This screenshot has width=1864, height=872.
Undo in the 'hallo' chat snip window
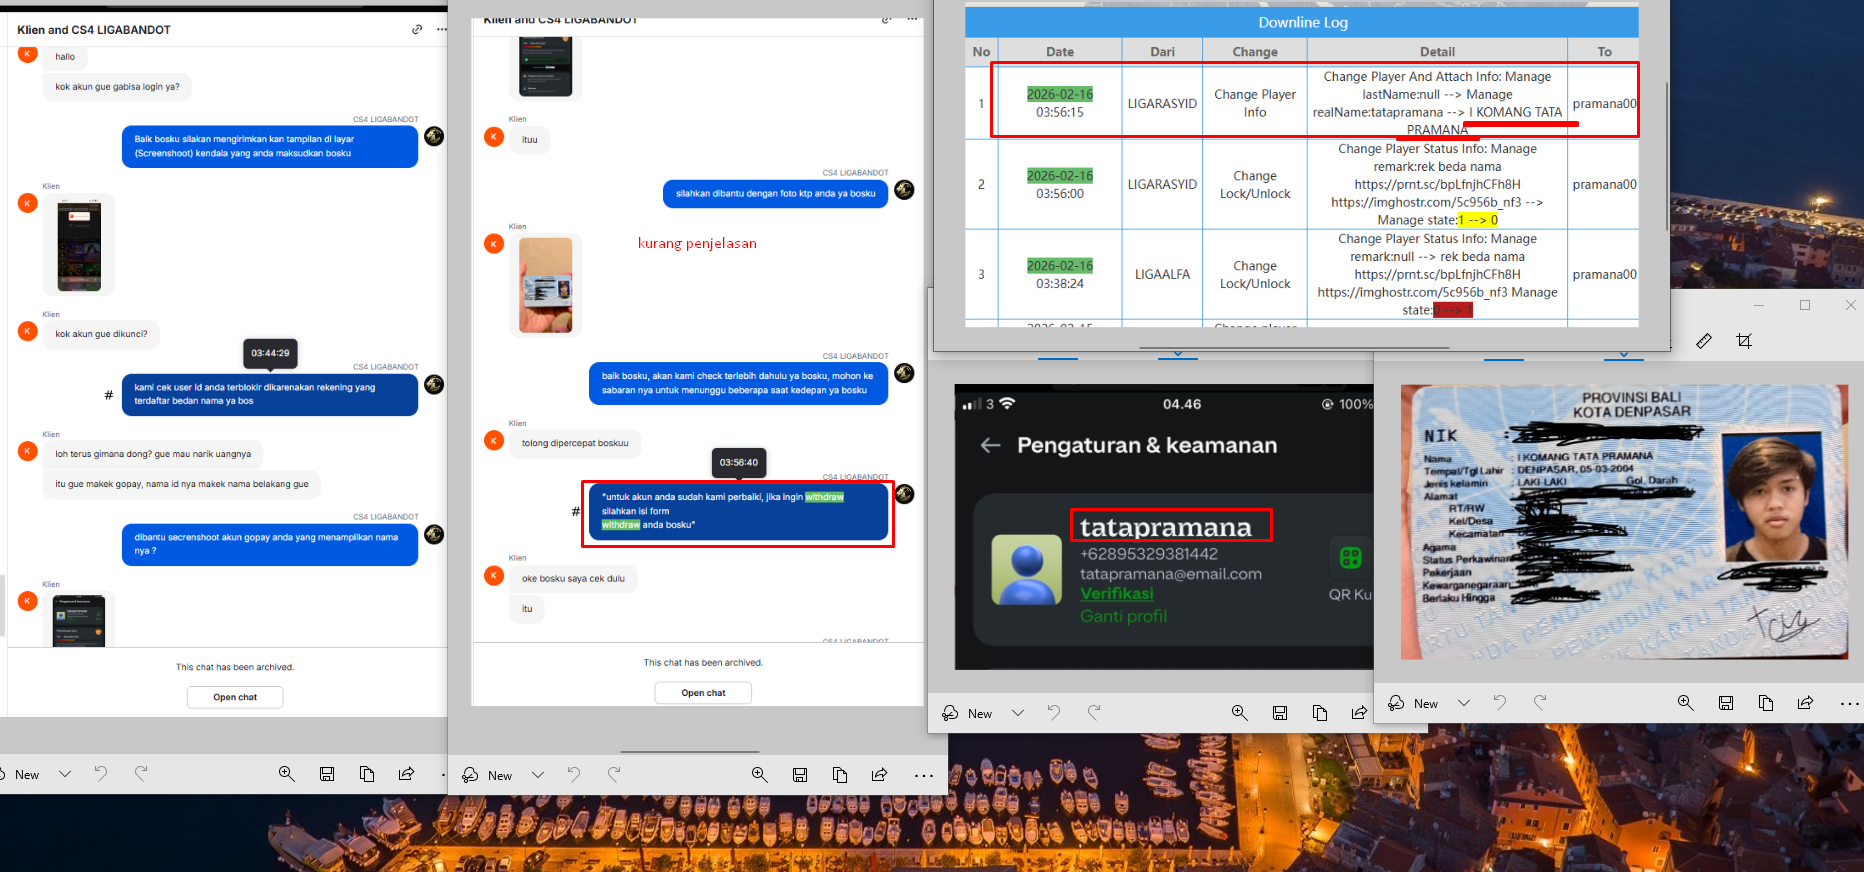coord(100,774)
